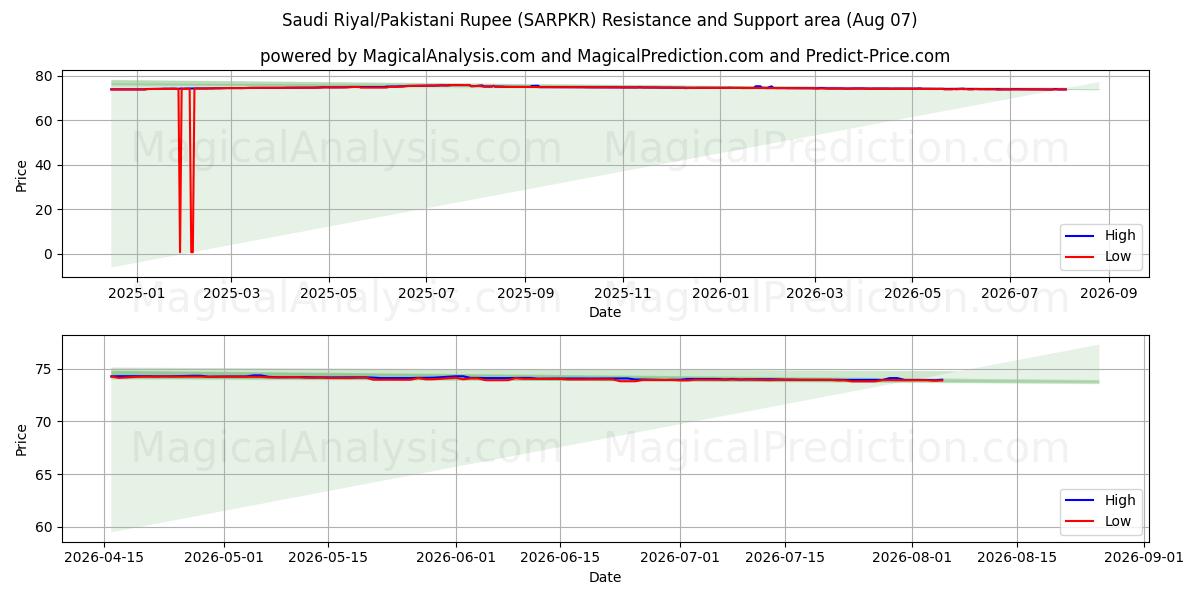Click the '2025-11' x-axis tick label

pos(623,293)
